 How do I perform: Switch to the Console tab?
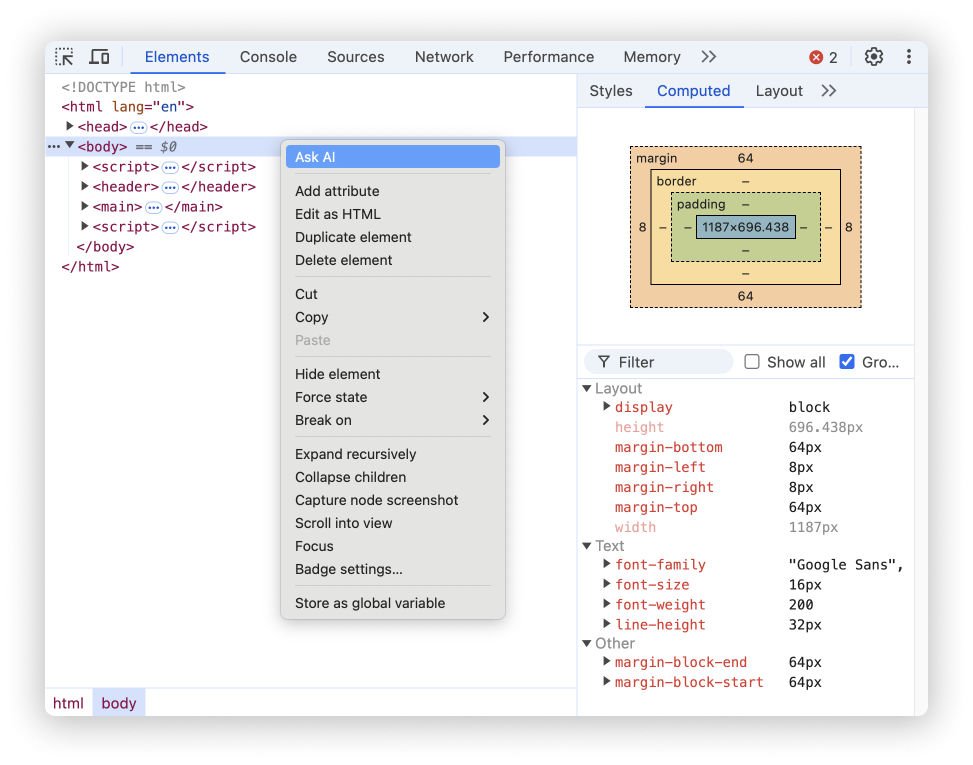pos(267,57)
